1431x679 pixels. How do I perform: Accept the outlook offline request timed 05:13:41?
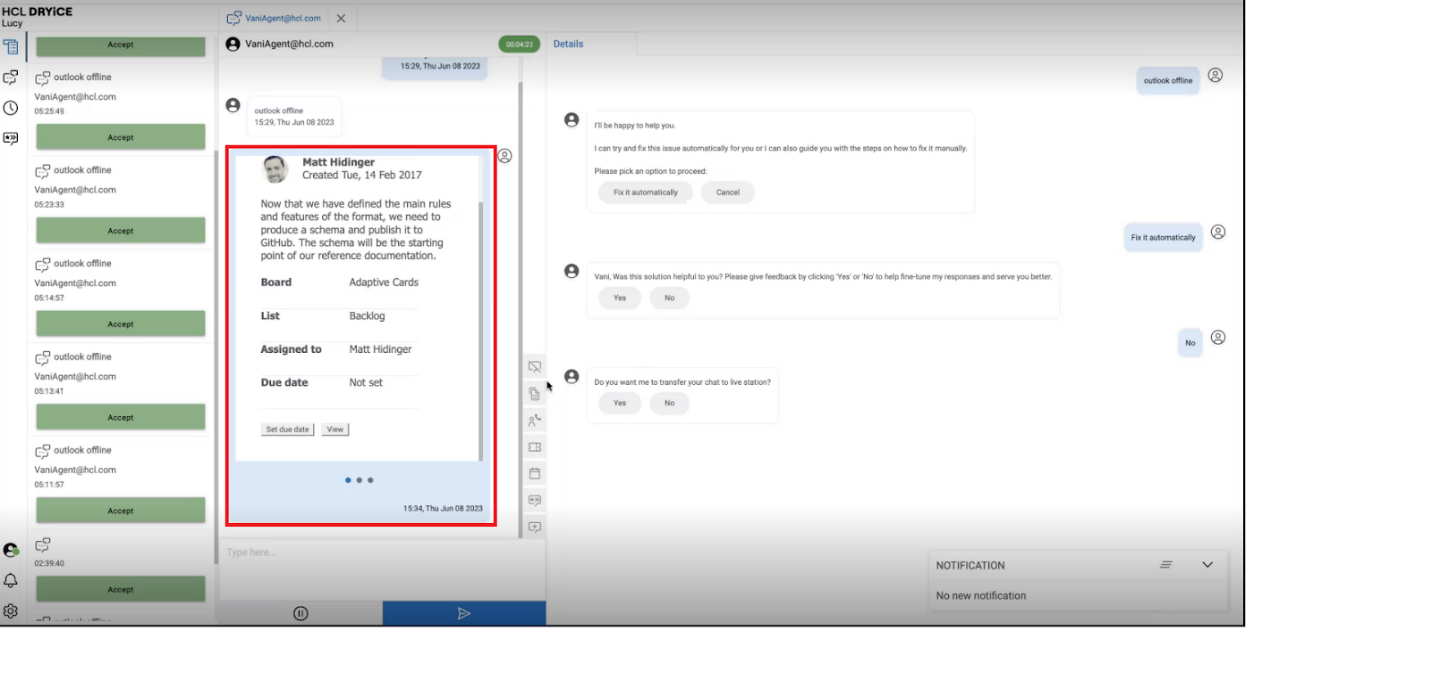[121, 418]
